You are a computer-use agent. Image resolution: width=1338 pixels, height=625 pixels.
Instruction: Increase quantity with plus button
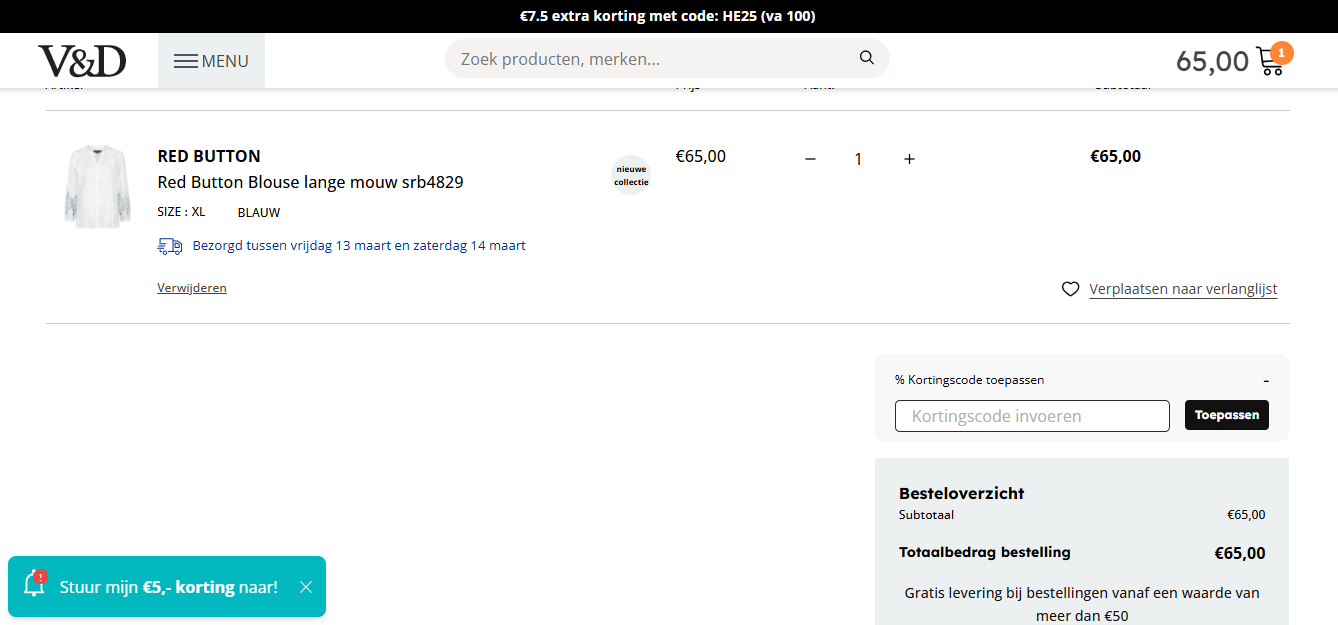(x=909, y=159)
